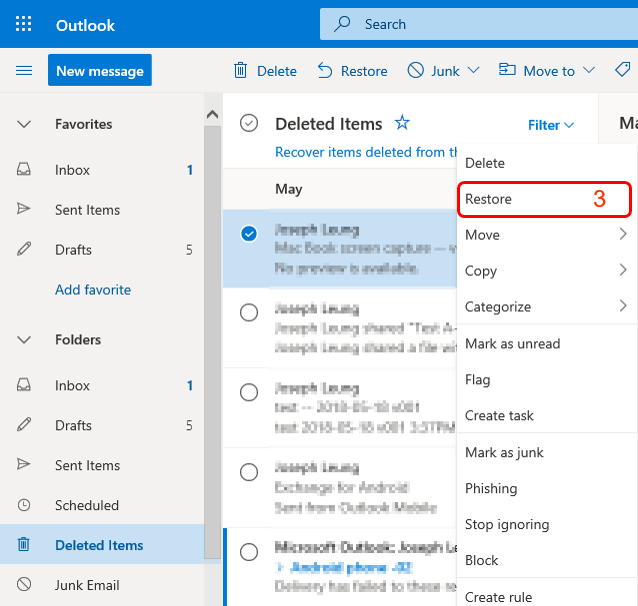Click the New message button

100,70
